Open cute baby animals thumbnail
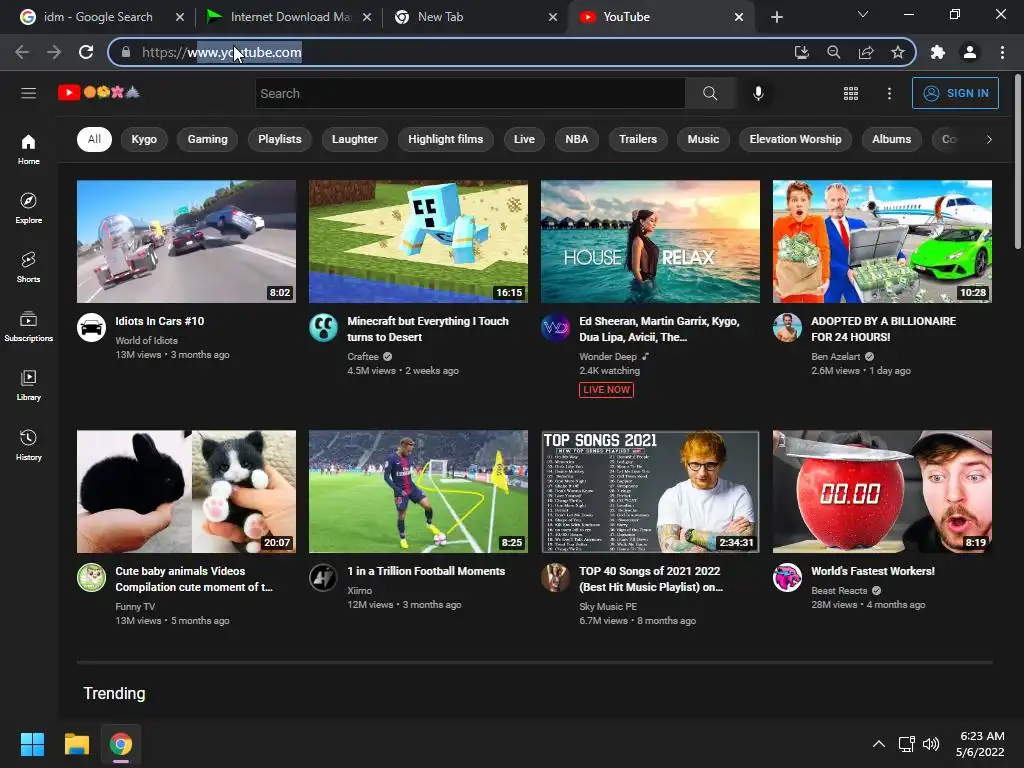 [x=186, y=492]
